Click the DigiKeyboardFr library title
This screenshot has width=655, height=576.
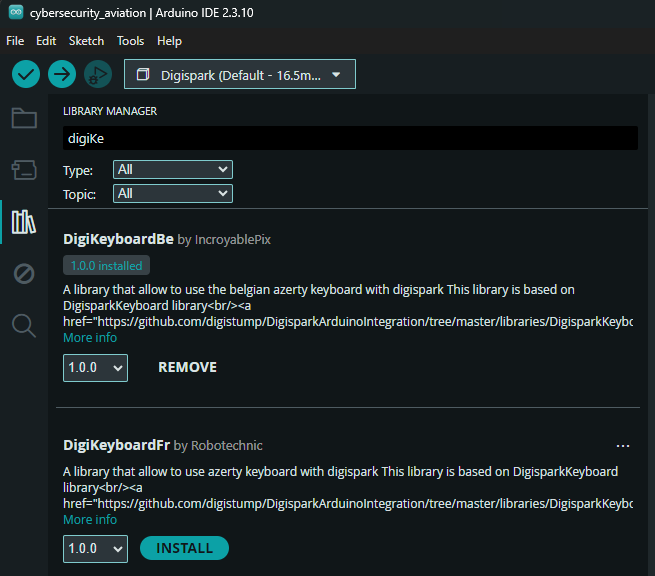point(117,445)
